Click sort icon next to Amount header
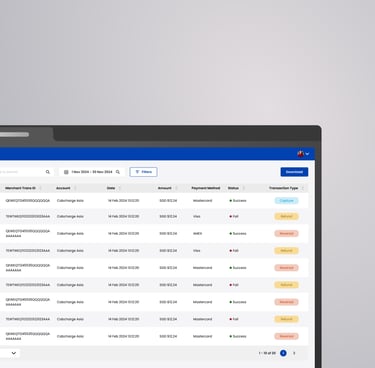The height and width of the screenshot is (368, 375). click(176, 188)
